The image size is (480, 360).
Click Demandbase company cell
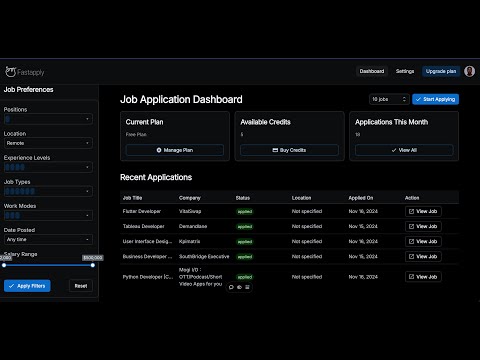coord(193,226)
